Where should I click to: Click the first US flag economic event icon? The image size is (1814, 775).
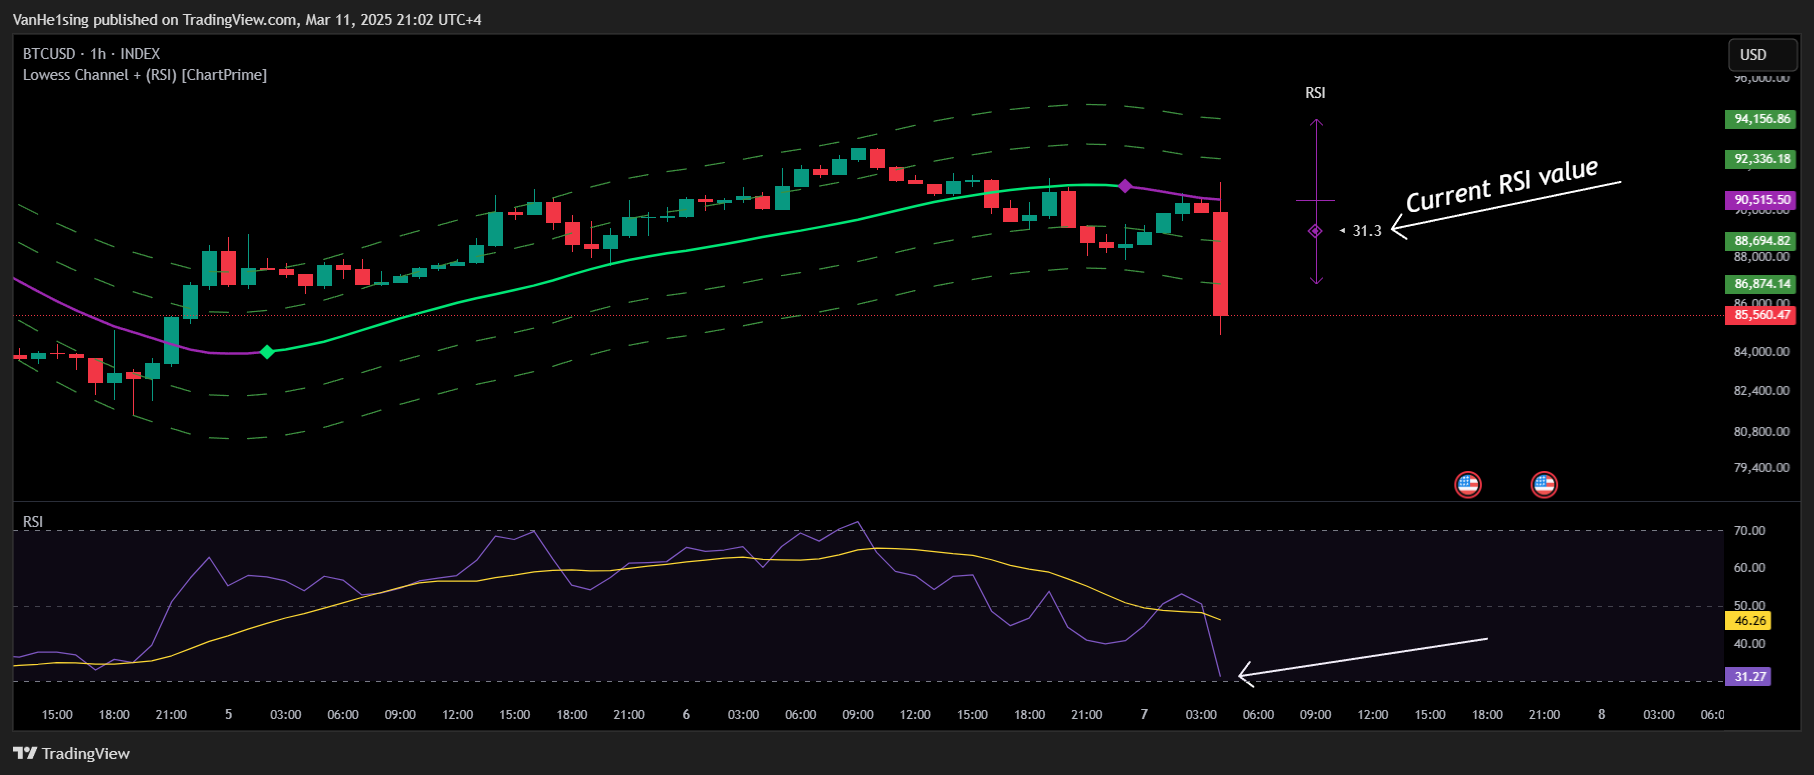pyautogui.click(x=1467, y=485)
